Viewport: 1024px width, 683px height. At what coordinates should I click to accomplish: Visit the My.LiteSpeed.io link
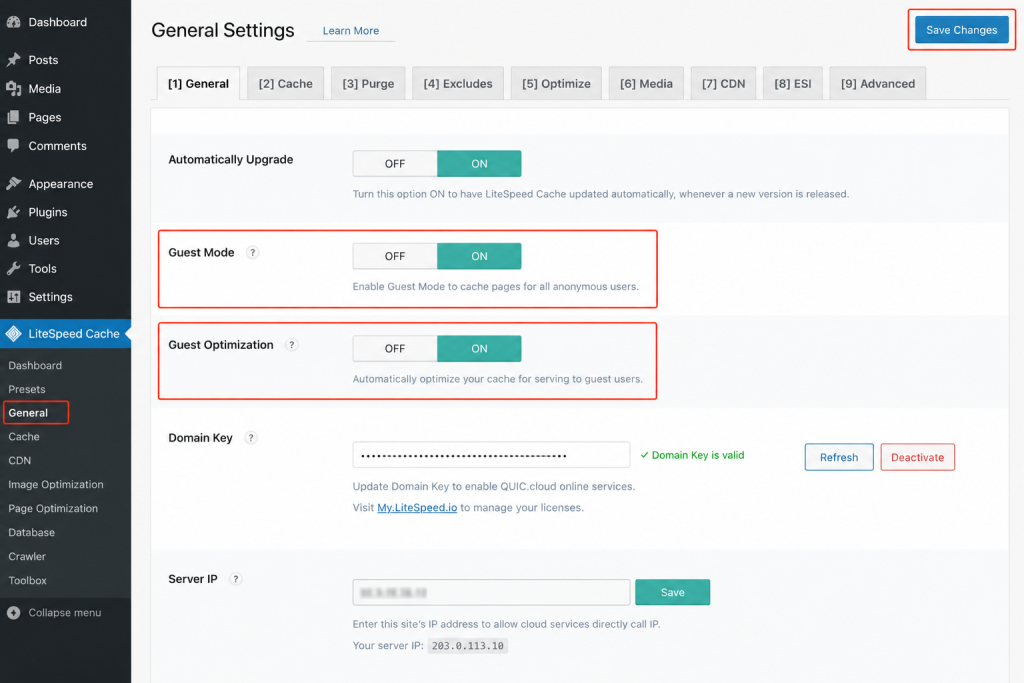tap(417, 507)
